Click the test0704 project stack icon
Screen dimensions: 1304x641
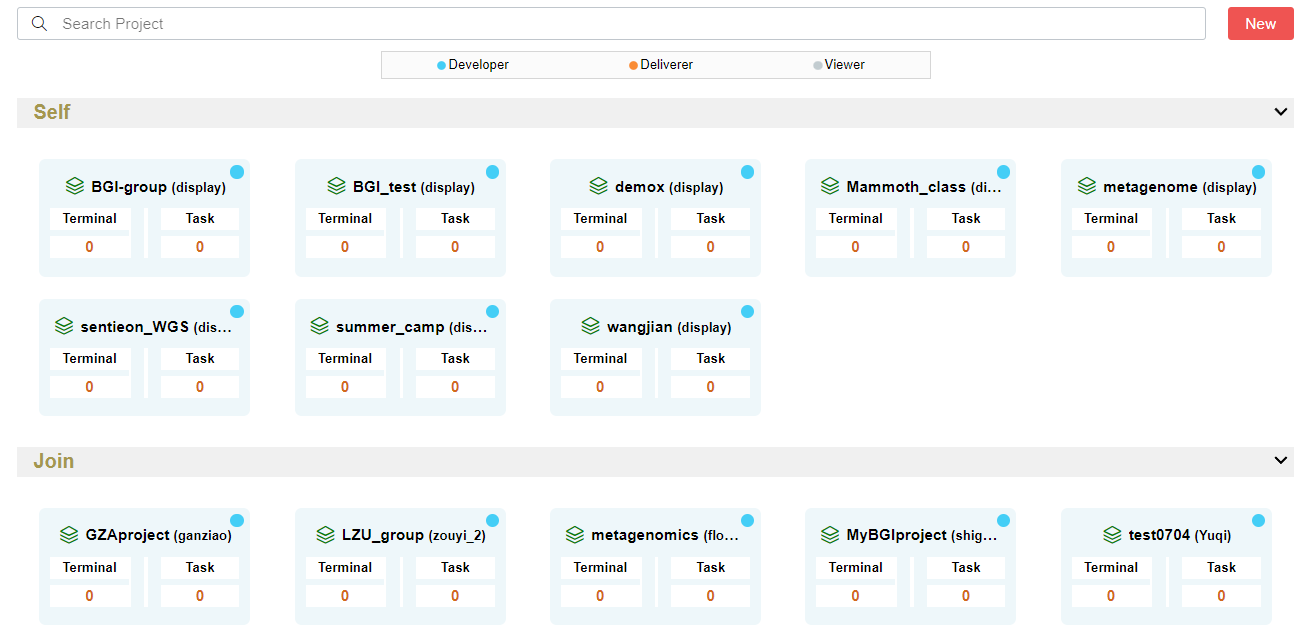pos(1112,535)
